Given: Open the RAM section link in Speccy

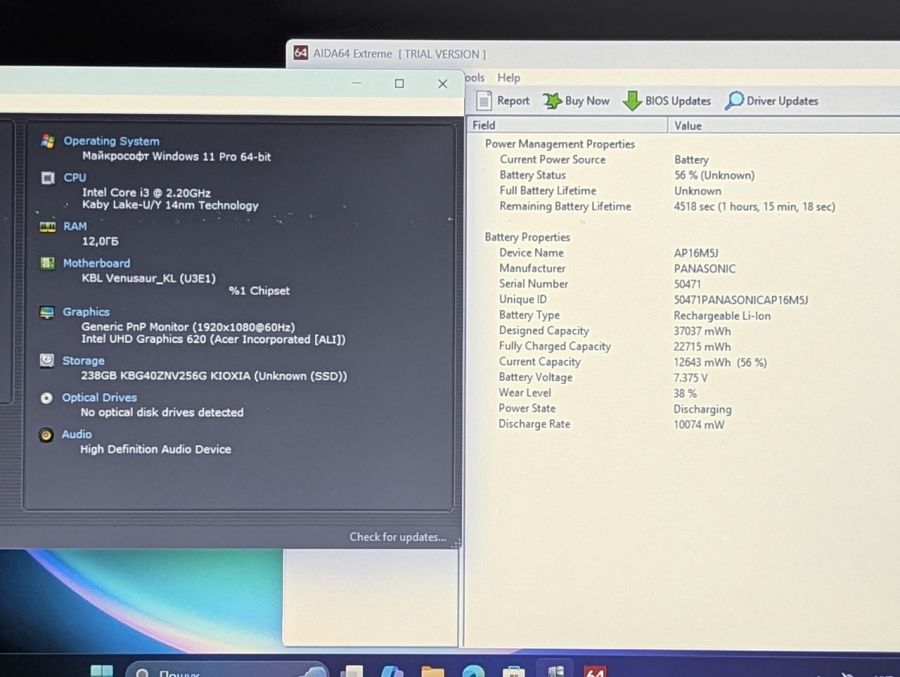Looking at the screenshot, I should (x=75, y=226).
